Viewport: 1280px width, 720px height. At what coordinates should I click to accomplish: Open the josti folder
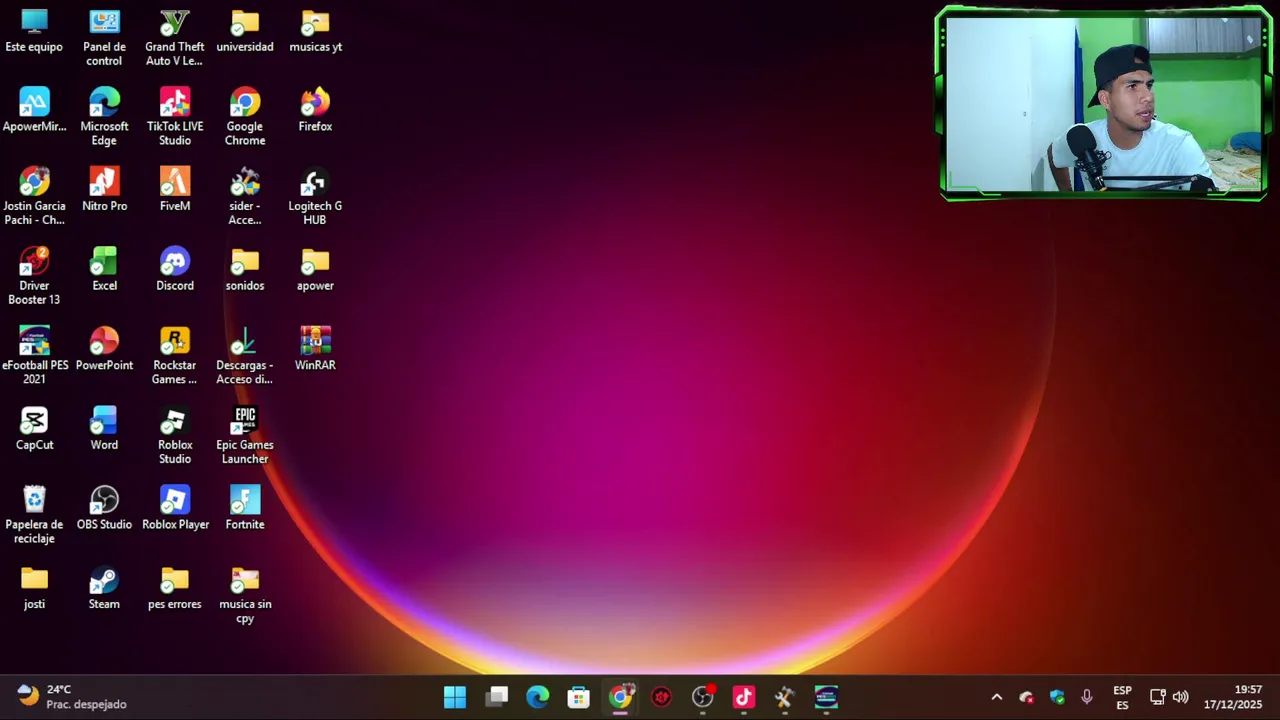coord(34,588)
